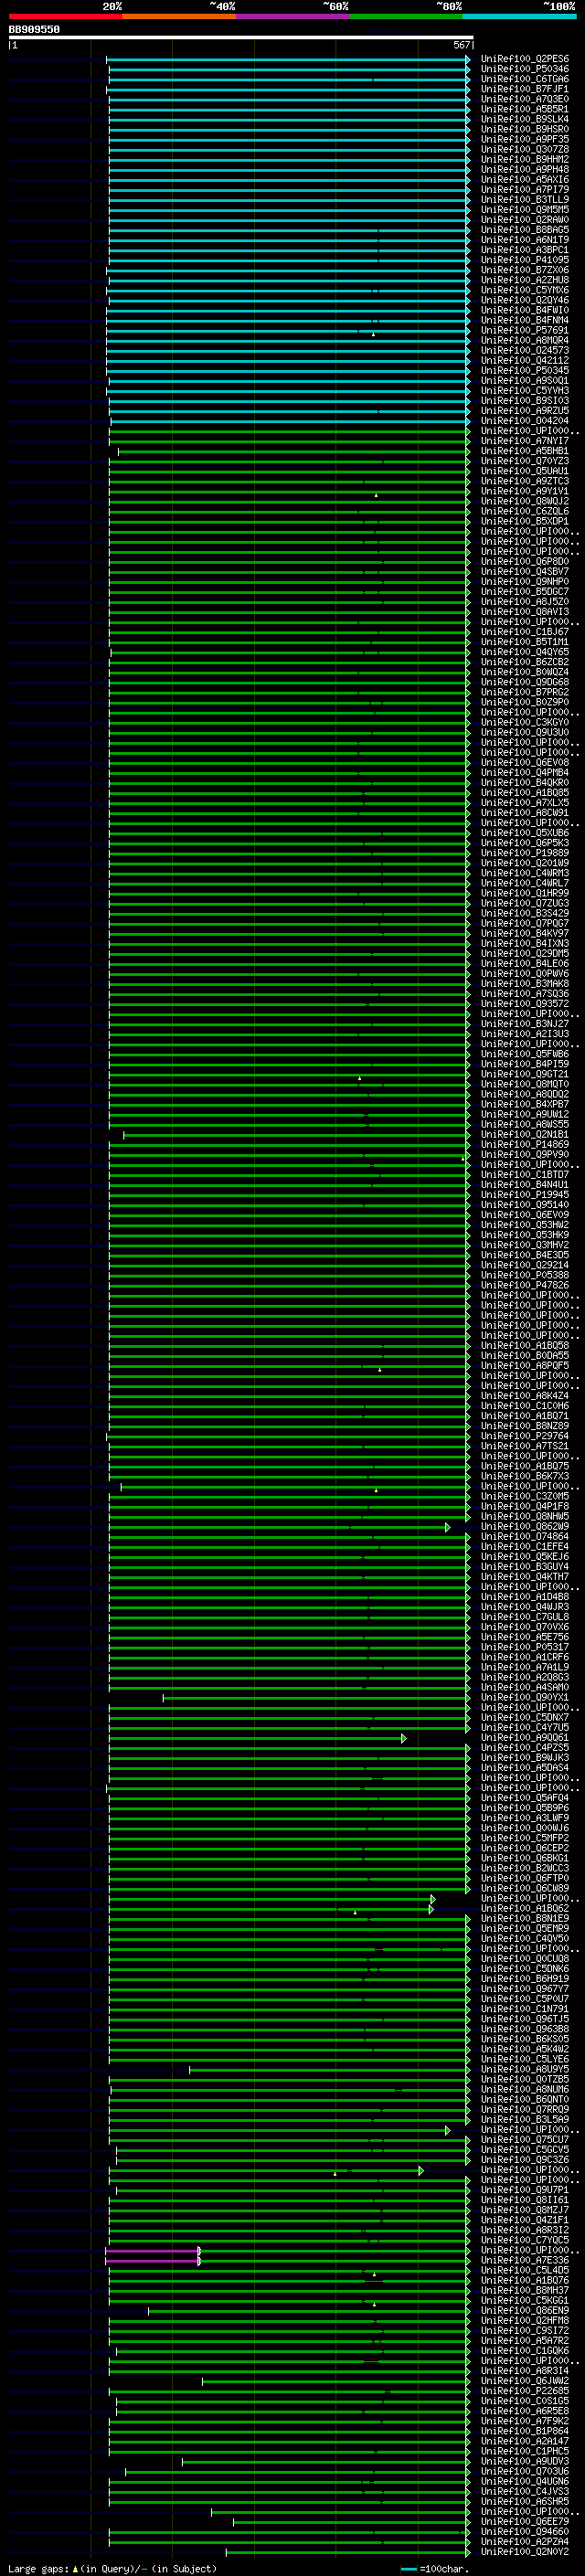Select the UniRef100_A9PF35 label
585x2576 pixels.
pyautogui.click(x=525, y=140)
